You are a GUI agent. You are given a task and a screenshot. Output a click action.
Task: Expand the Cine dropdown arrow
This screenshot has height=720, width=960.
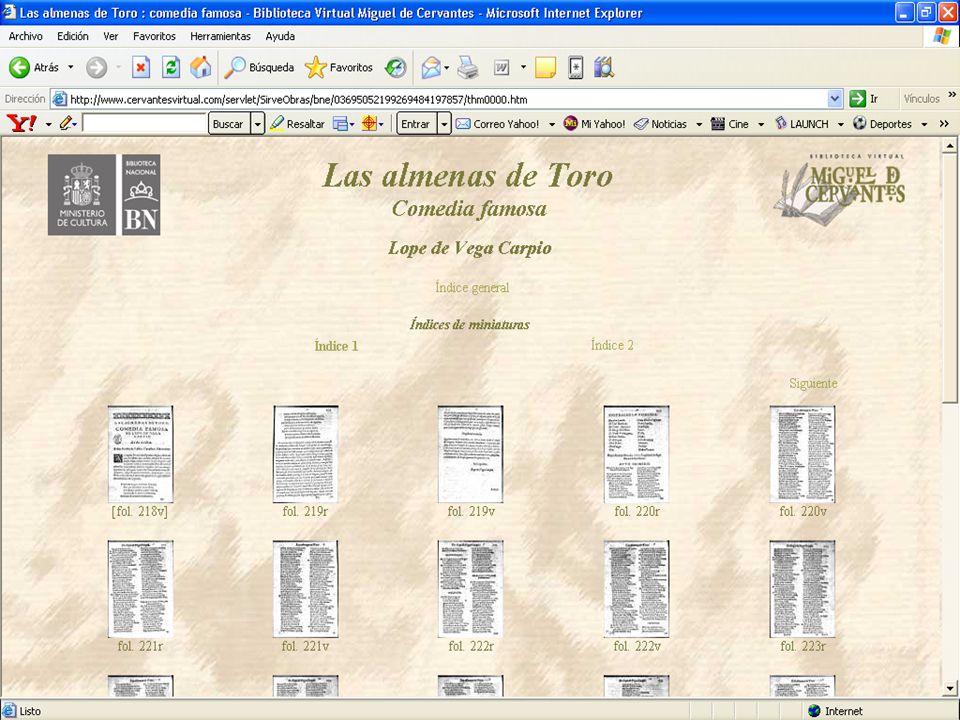761,124
